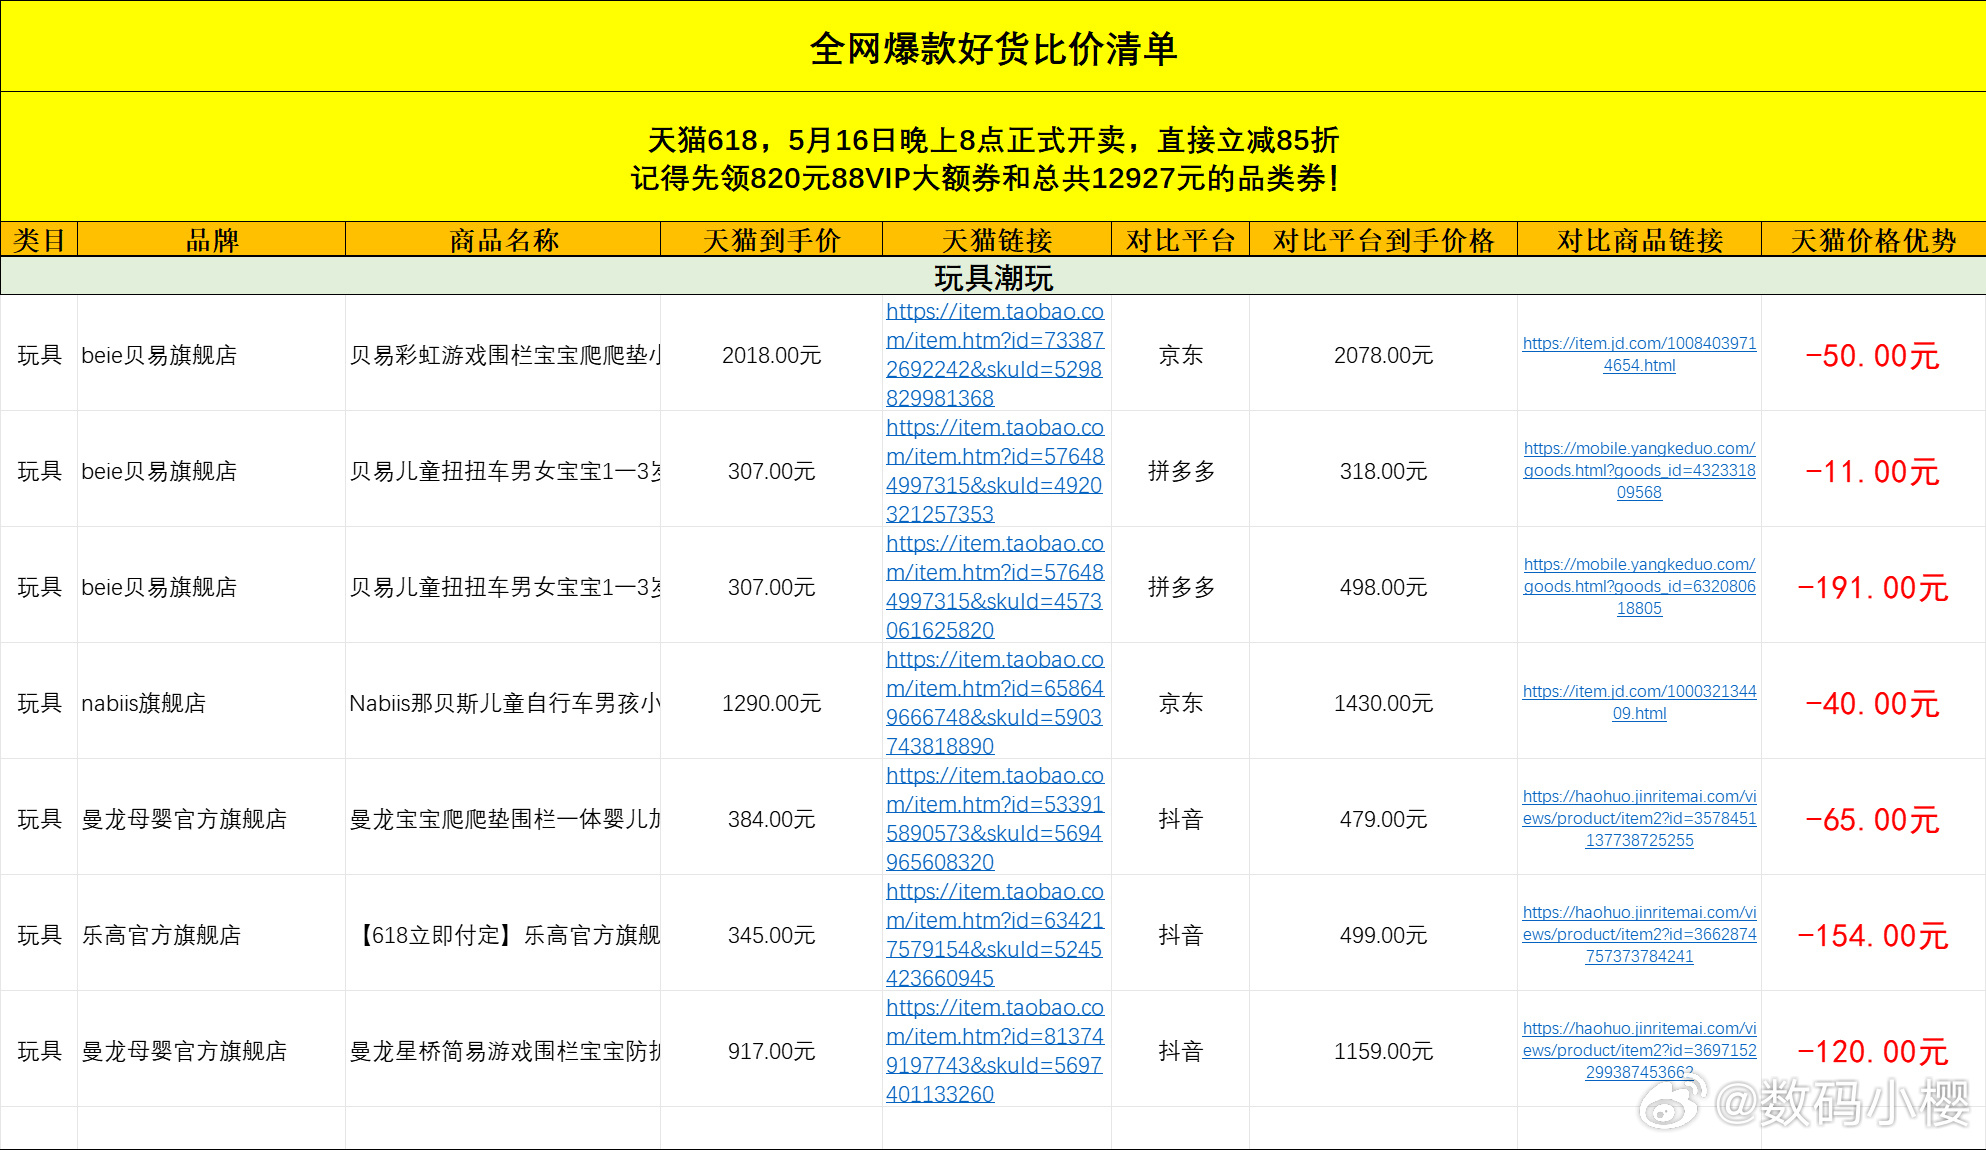Image resolution: width=1986 pixels, height=1150 pixels.
Task: Select the 天猫到手价 column header
Action: (x=771, y=240)
